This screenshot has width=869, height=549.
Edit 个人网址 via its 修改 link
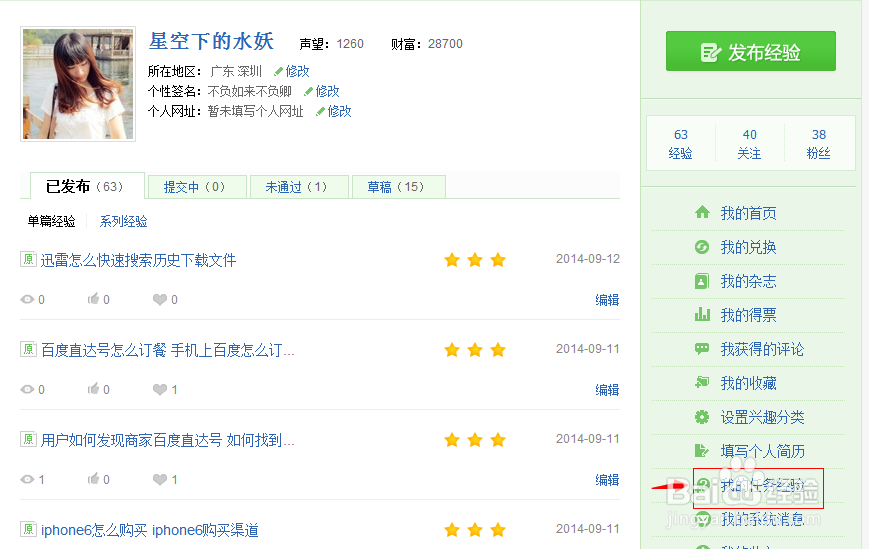[340, 111]
